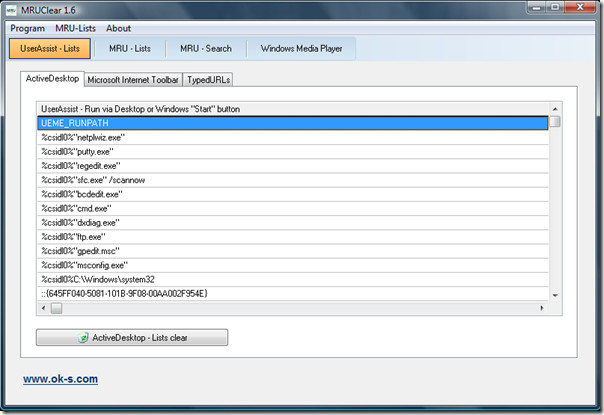The image size is (604, 415).
Task: Open the Windows Media Player tab
Action: (302, 49)
